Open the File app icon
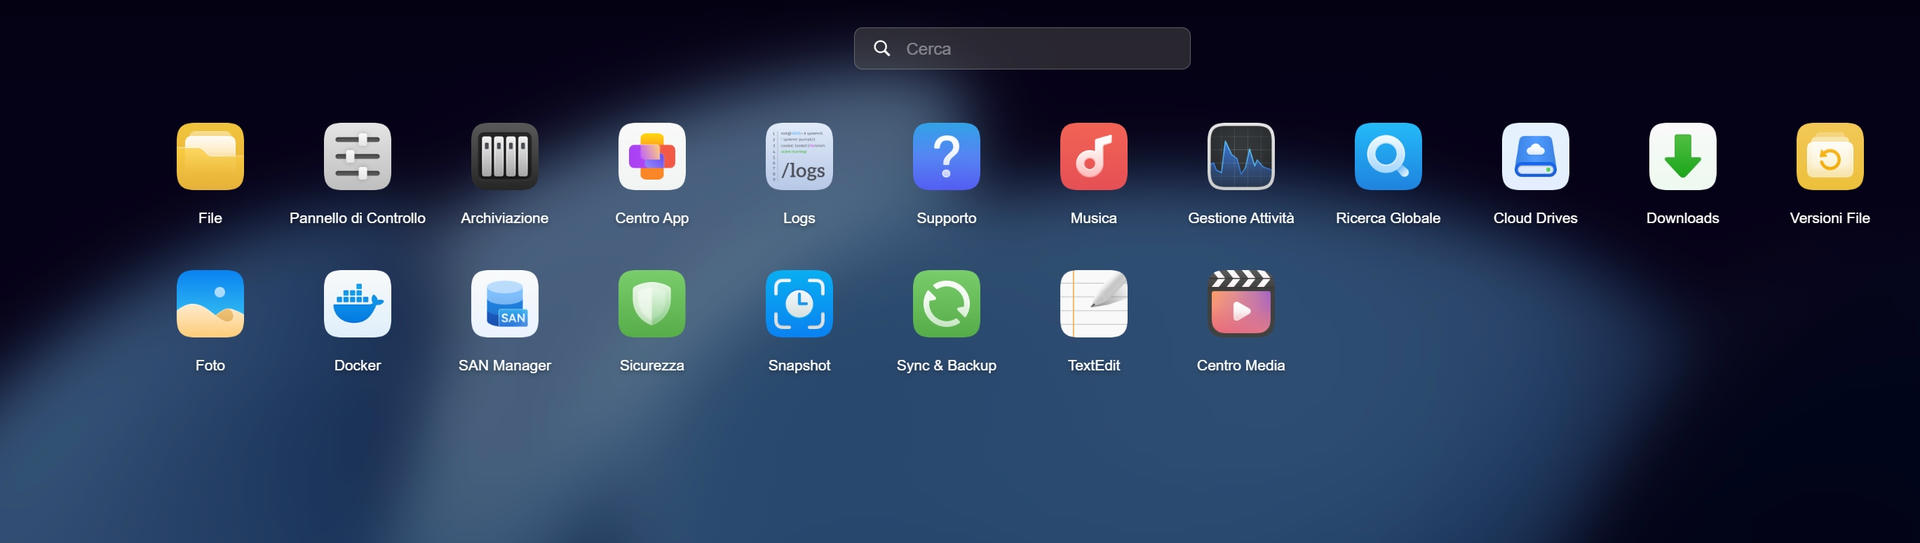Screen dimensions: 1920x543 210,156
